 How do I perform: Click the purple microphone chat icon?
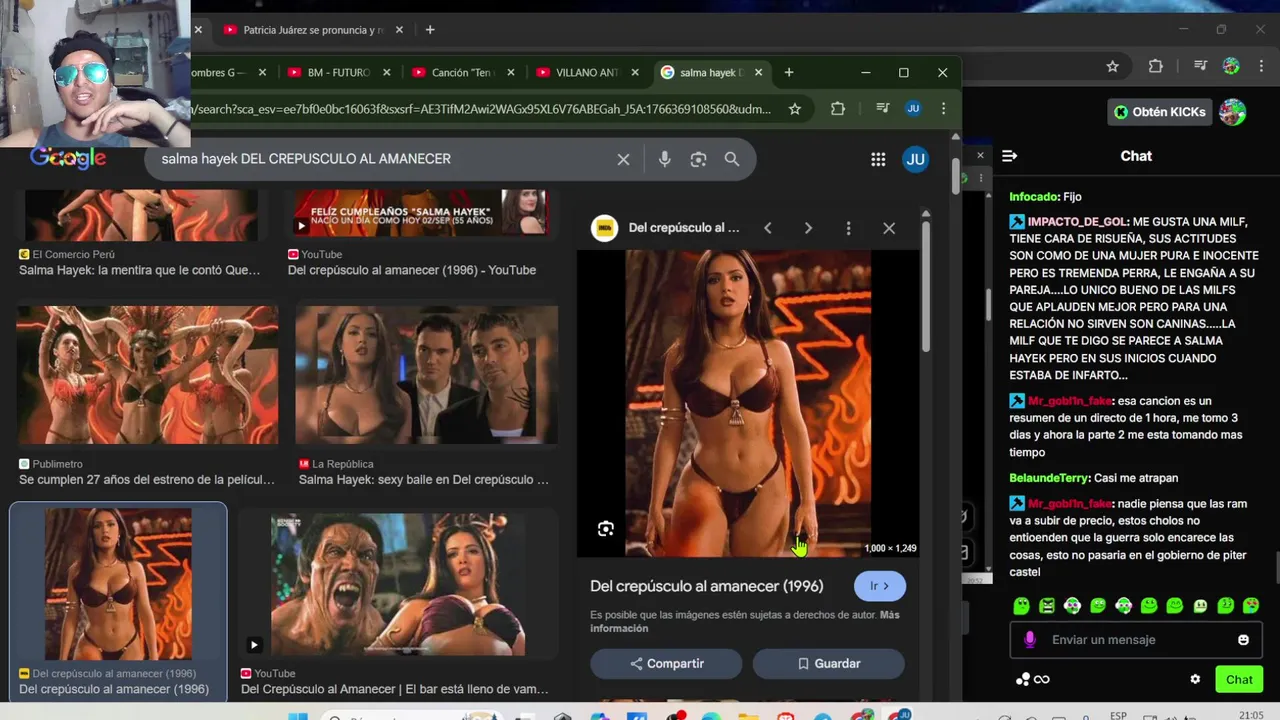click(x=1030, y=640)
